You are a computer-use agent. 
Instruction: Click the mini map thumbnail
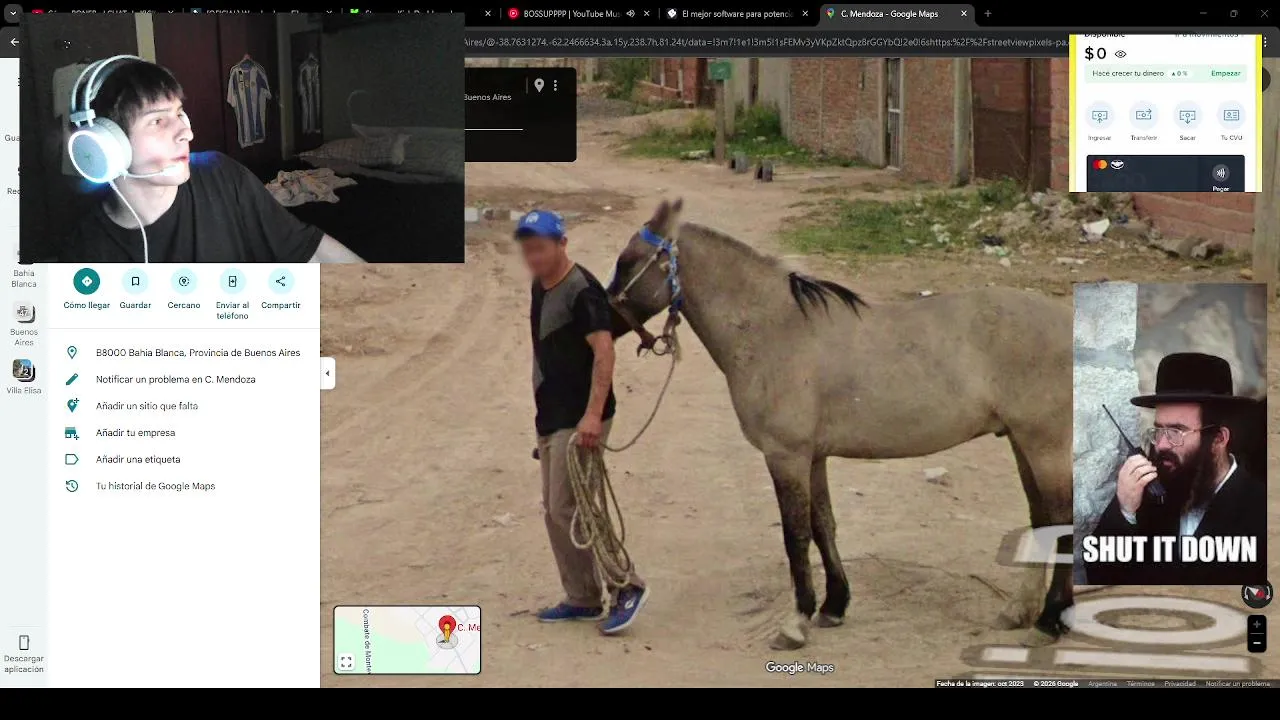point(407,640)
